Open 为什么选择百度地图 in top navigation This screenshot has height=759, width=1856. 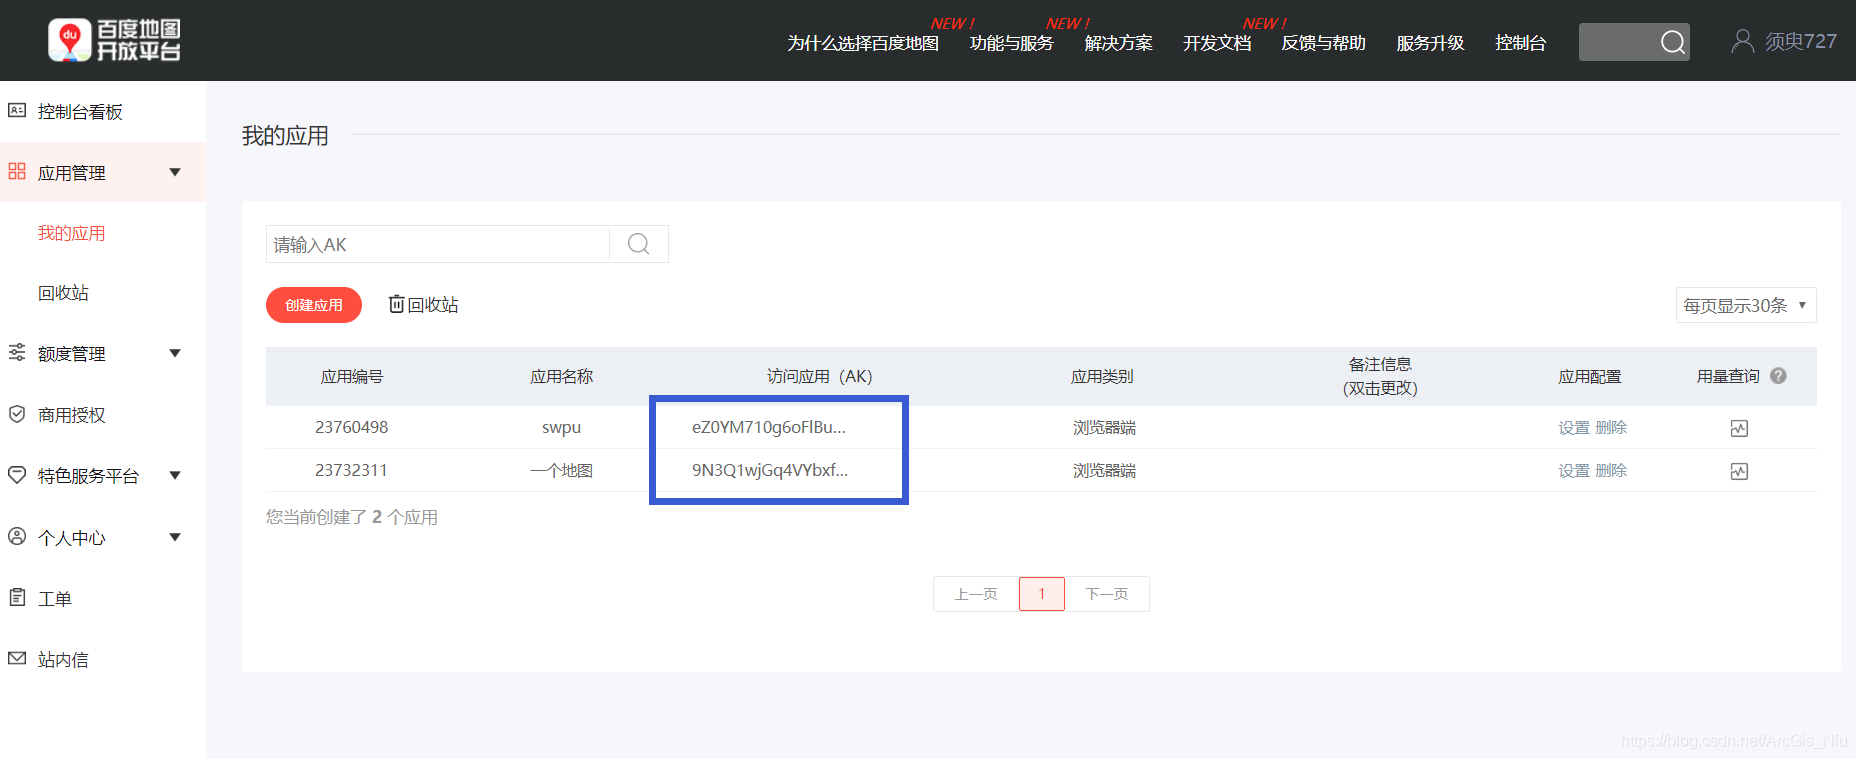point(863,43)
